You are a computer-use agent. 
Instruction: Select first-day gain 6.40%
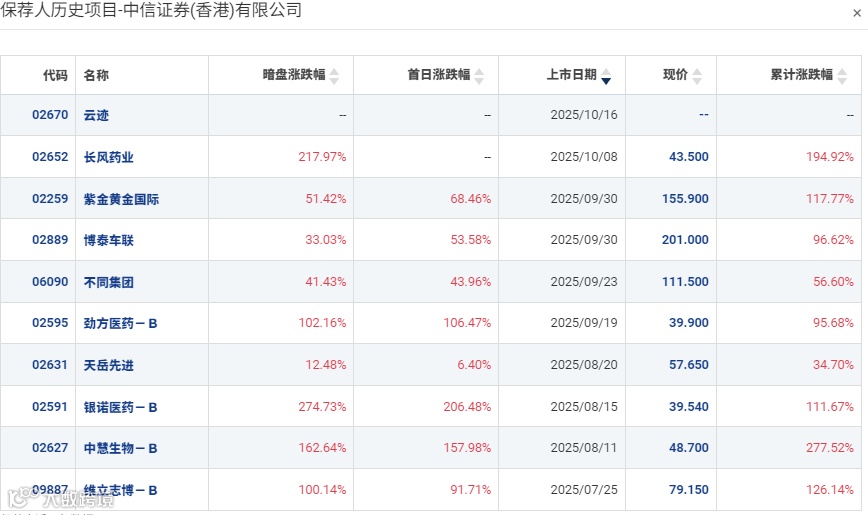tap(474, 364)
